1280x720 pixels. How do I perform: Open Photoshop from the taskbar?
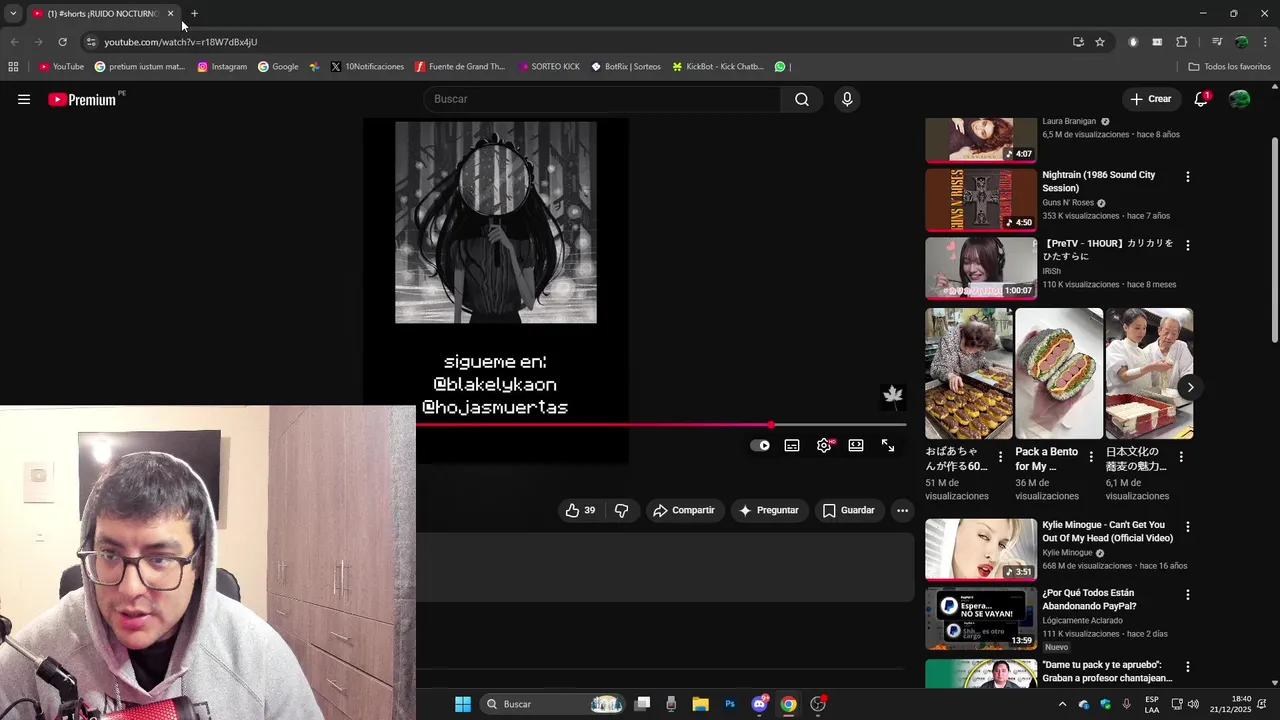click(730, 704)
